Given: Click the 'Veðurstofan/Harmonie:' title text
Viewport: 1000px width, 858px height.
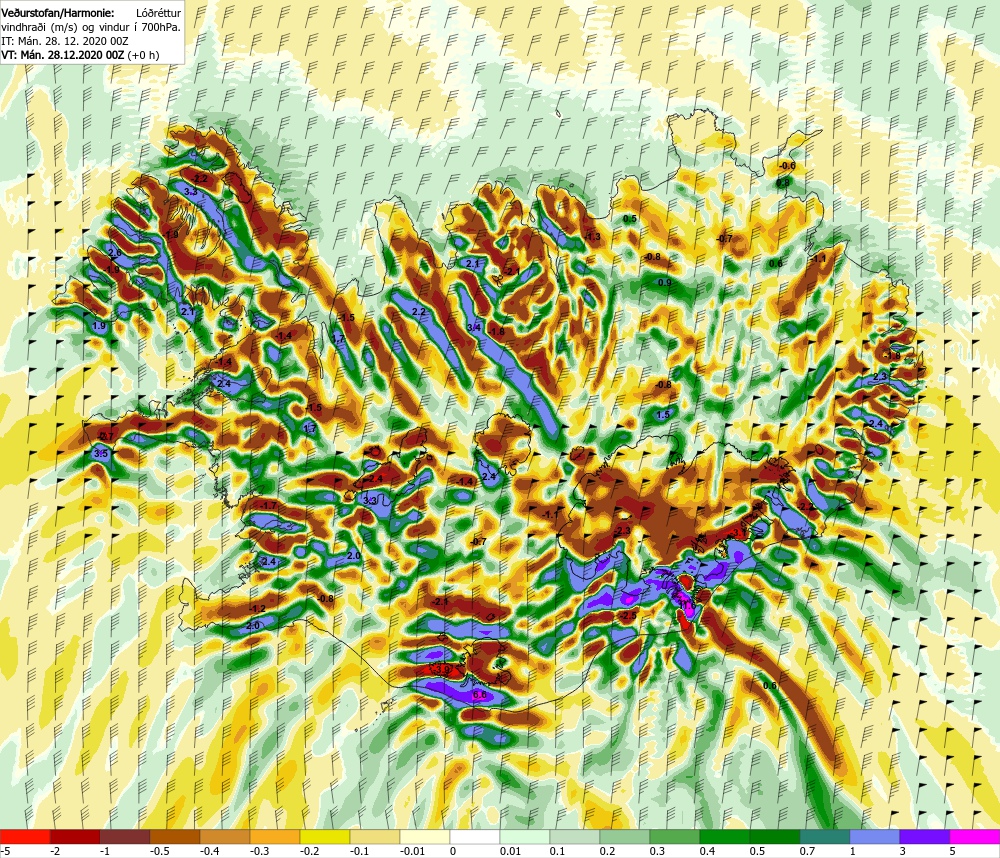Looking at the screenshot, I should [x=59, y=13].
